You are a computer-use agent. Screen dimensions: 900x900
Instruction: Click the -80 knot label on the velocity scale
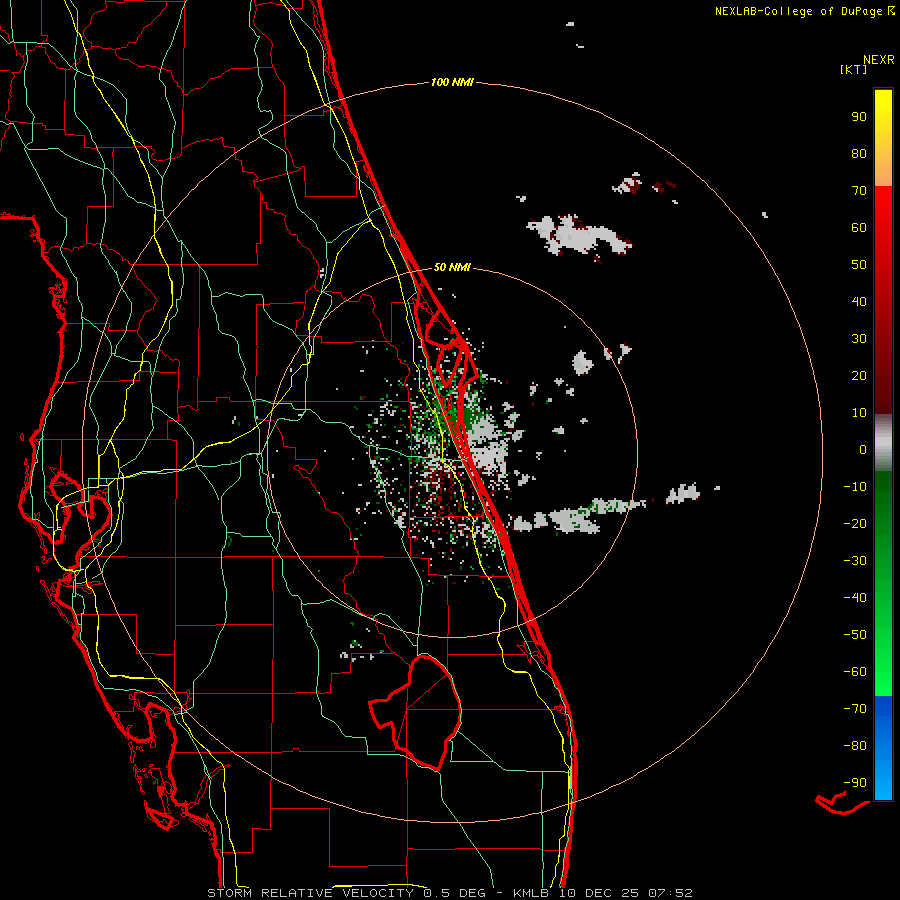tap(855, 746)
